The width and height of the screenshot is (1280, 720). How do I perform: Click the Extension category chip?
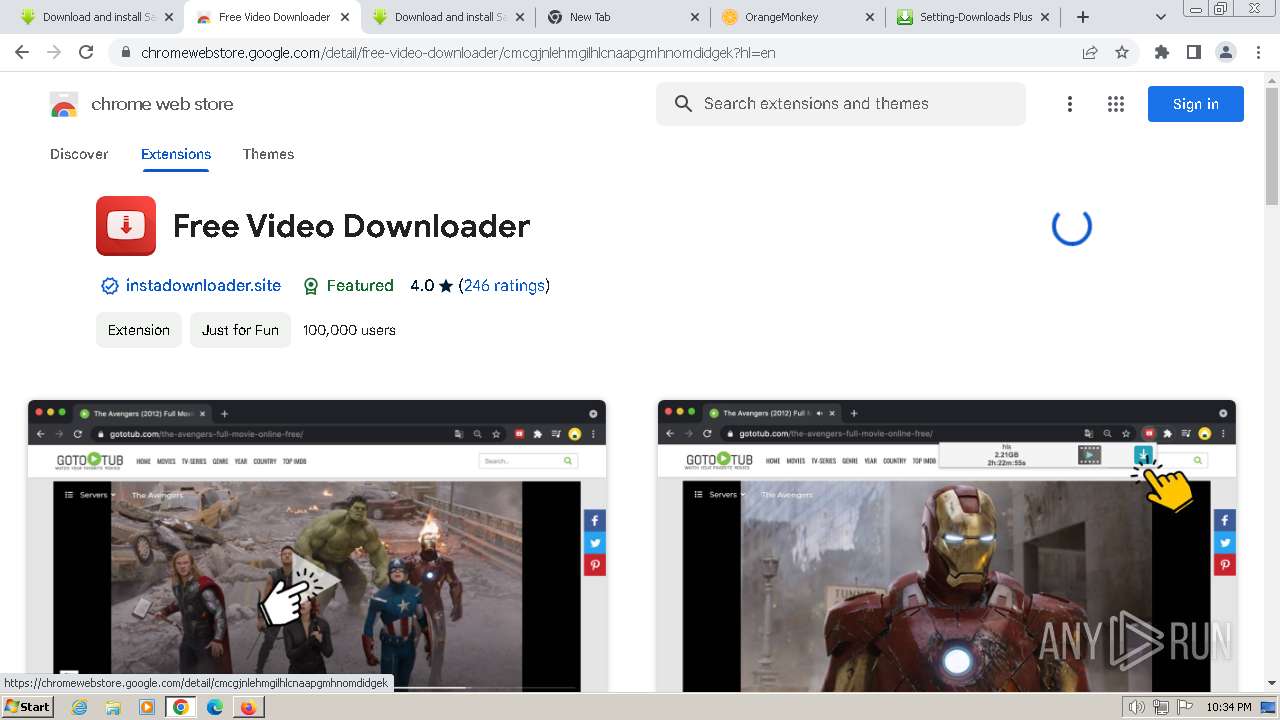(x=139, y=330)
